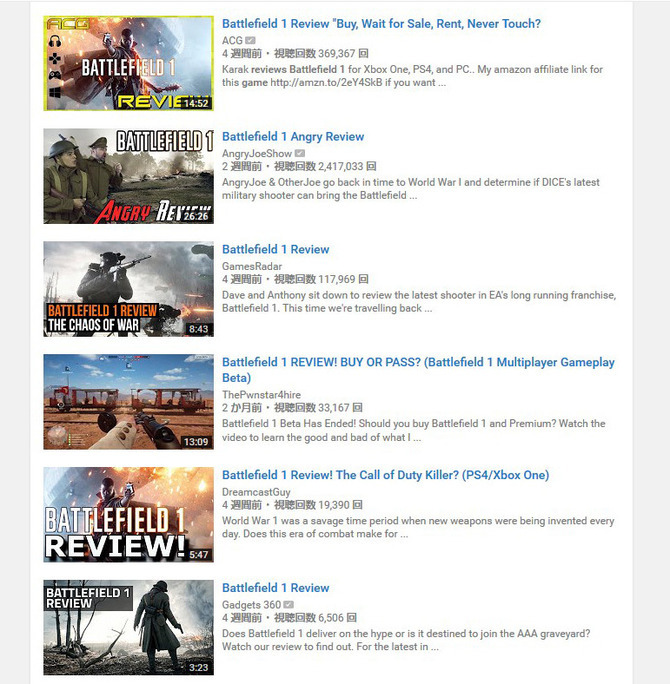Click the 26:26 duration badge
The height and width of the screenshot is (684, 670).
pos(196,216)
